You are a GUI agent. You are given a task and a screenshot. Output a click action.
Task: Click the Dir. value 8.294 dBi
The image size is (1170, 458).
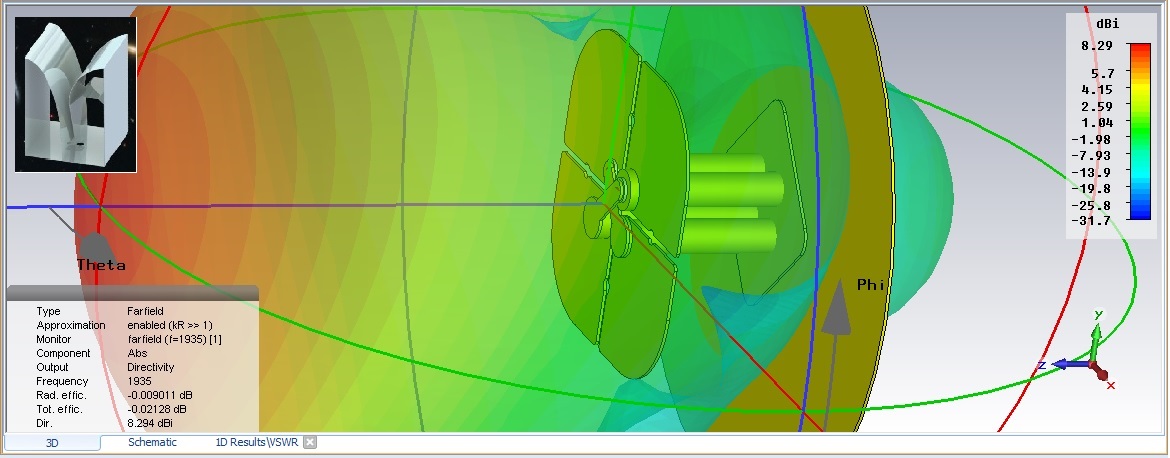point(150,423)
